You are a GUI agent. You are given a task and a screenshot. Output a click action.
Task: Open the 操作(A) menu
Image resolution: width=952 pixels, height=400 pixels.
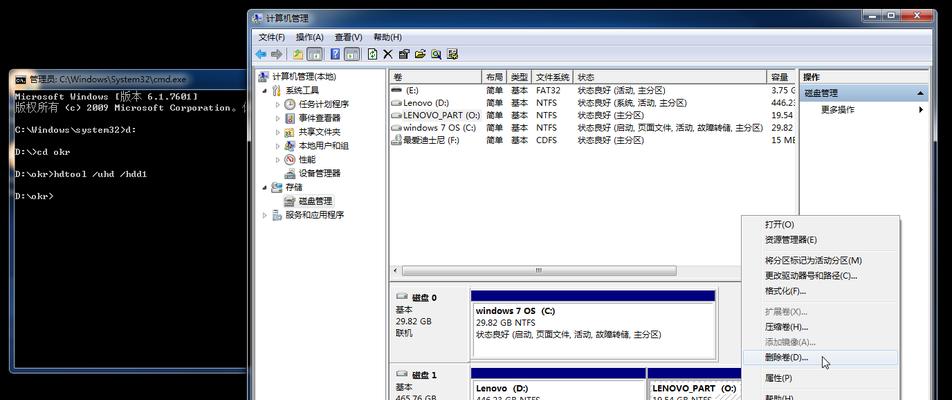(310, 37)
